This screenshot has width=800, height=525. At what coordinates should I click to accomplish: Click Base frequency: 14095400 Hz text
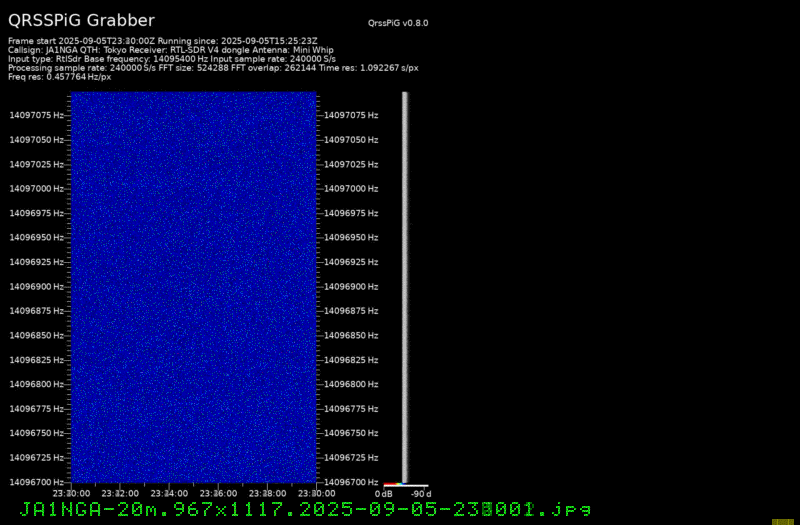(x=146, y=59)
